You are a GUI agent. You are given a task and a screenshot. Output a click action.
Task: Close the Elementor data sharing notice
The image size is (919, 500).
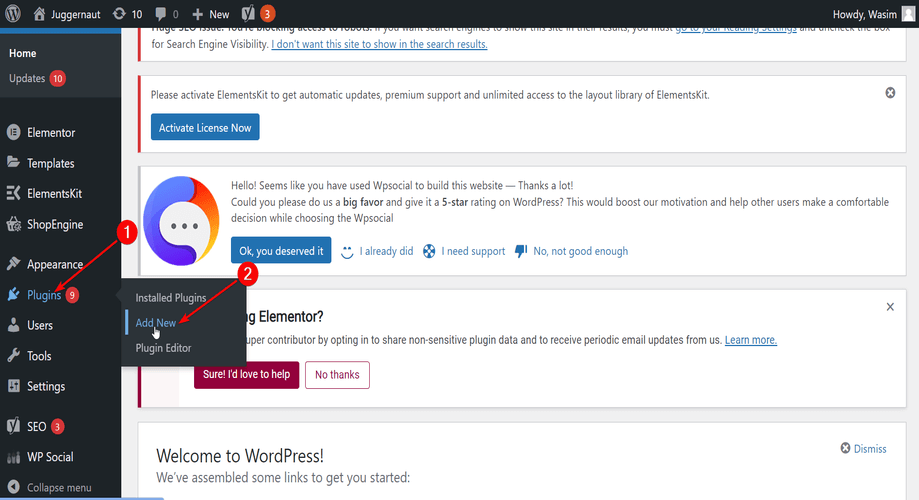point(890,307)
